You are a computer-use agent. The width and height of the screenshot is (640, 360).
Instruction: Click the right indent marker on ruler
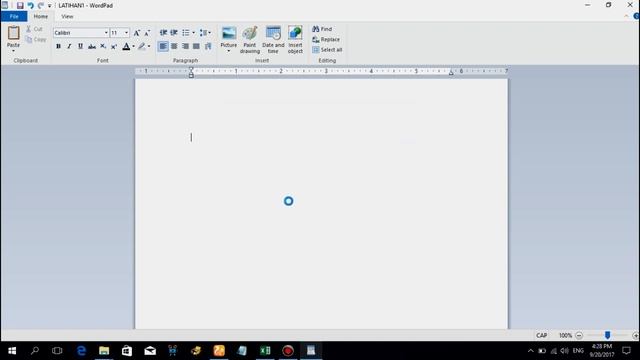451,73
